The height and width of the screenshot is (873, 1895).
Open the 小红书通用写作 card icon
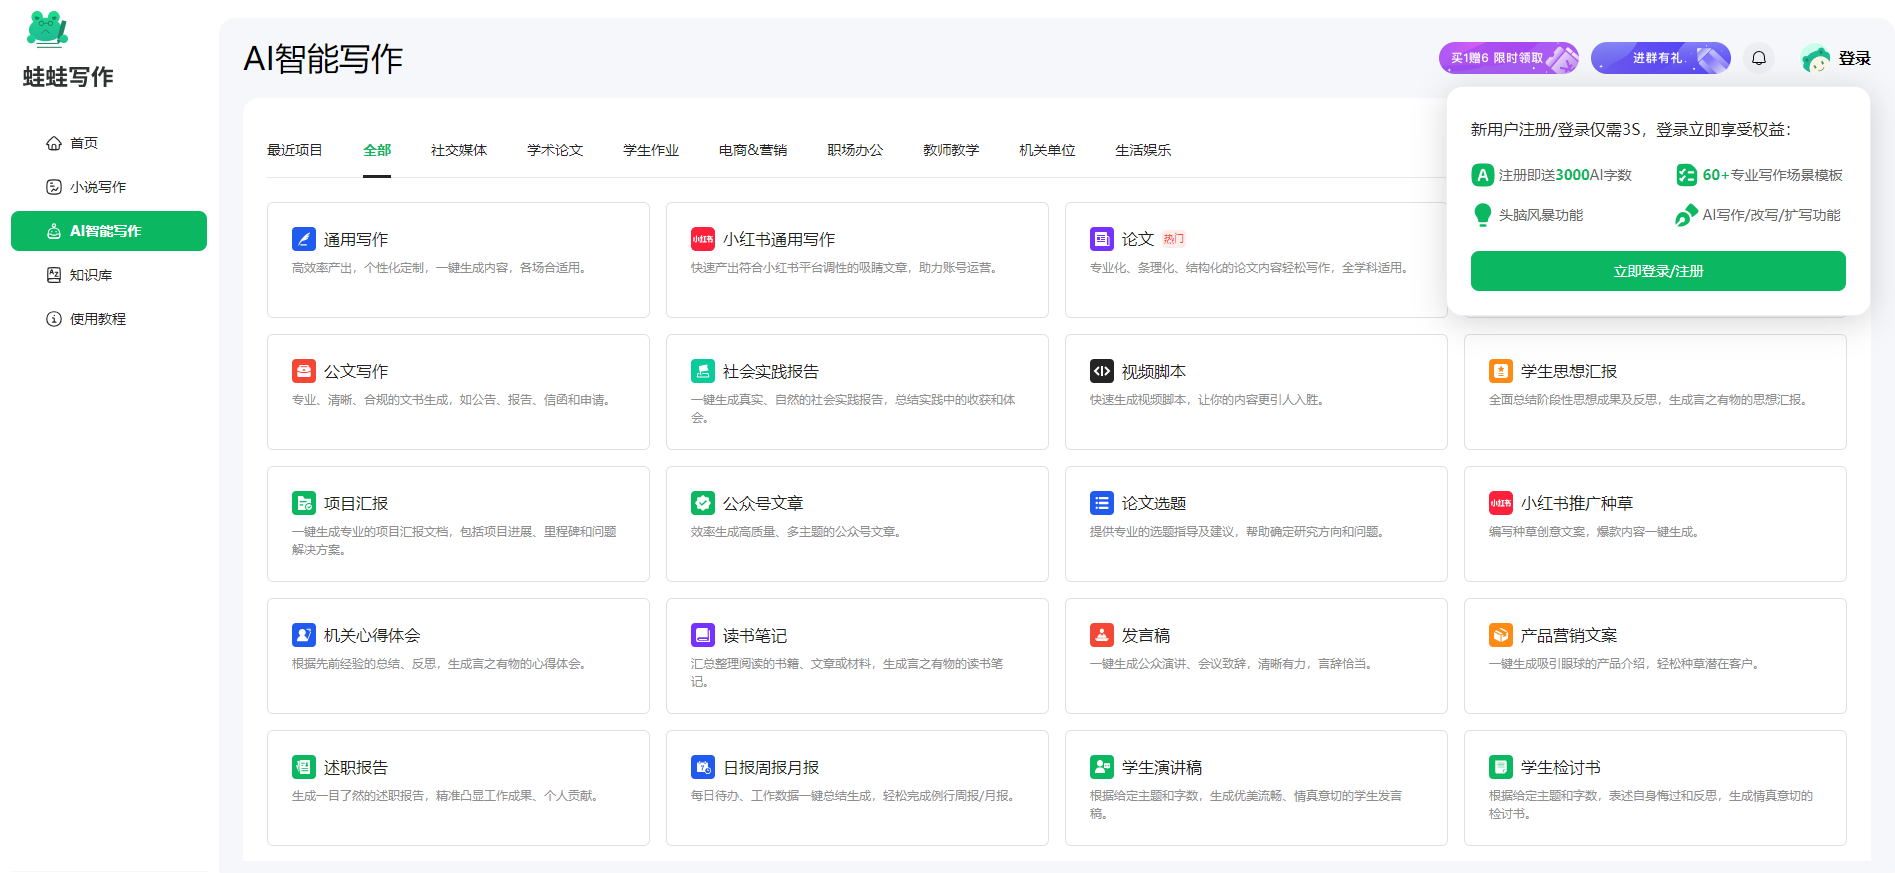tap(703, 239)
